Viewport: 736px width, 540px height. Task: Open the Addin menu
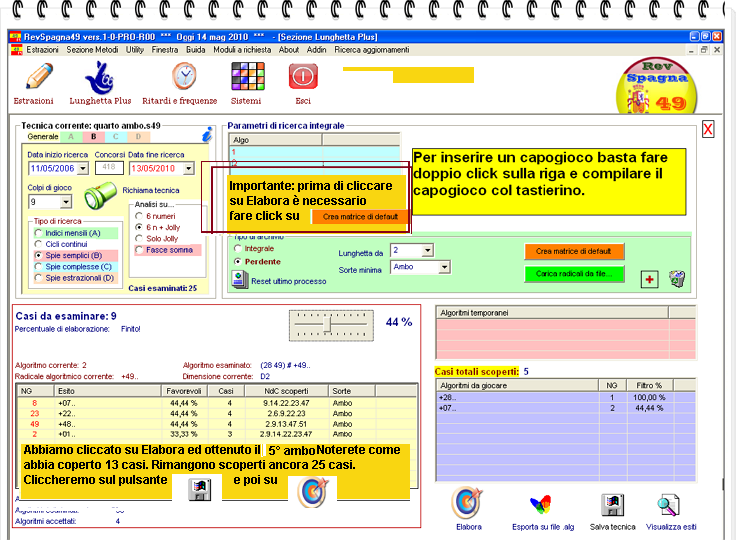[316, 50]
